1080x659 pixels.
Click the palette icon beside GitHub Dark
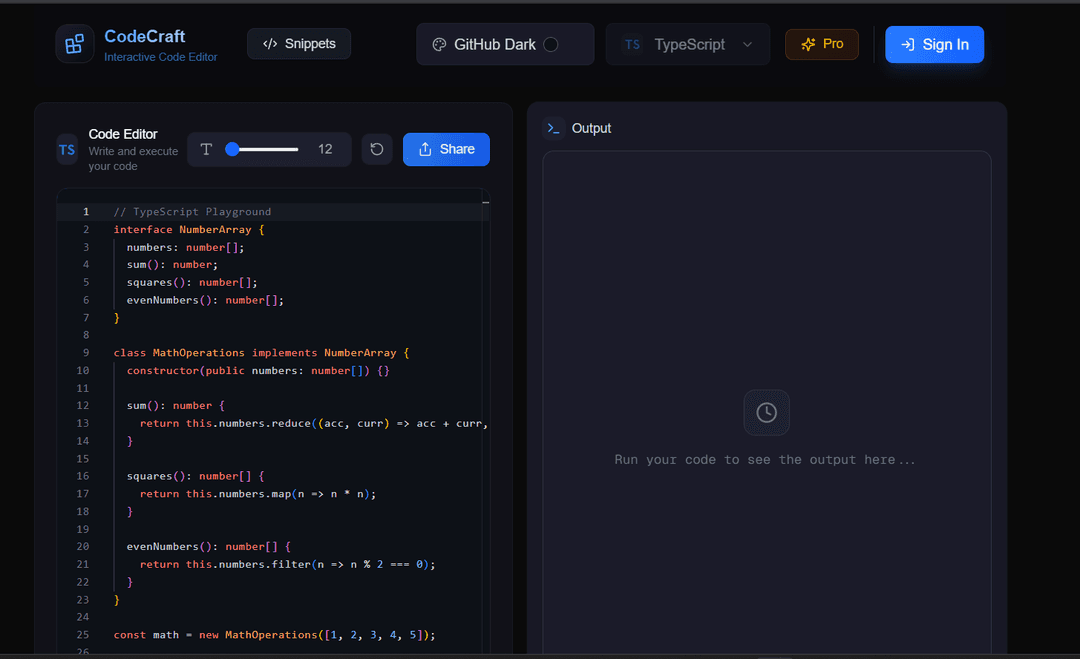pos(439,45)
